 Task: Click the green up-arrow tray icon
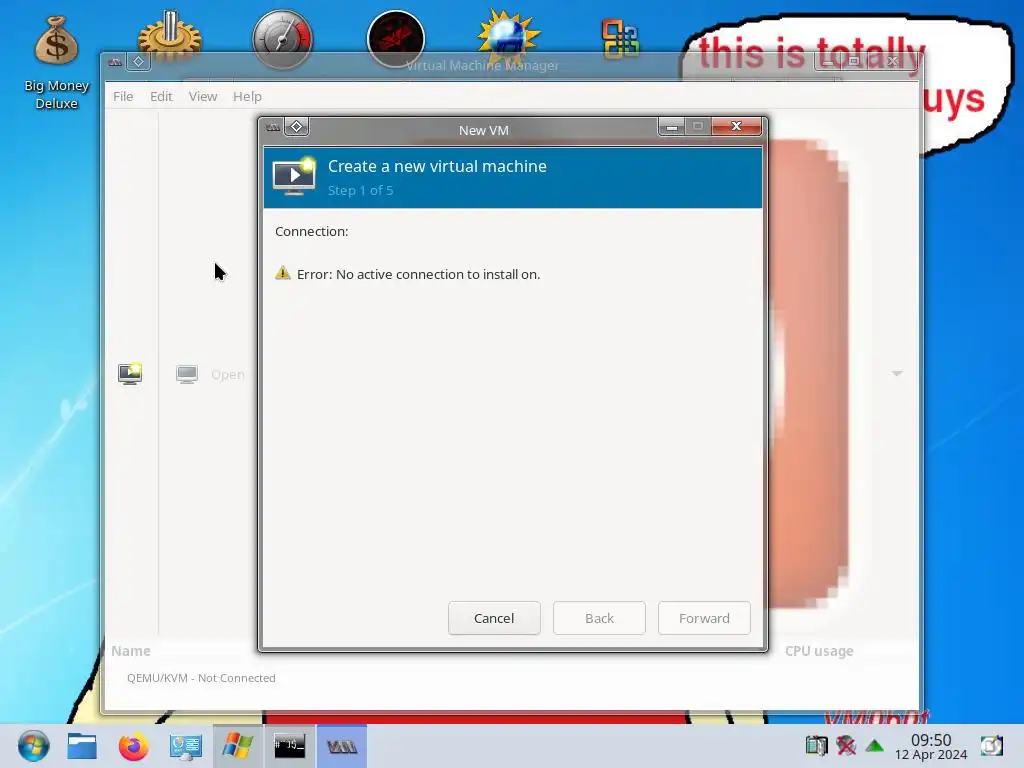(x=874, y=746)
